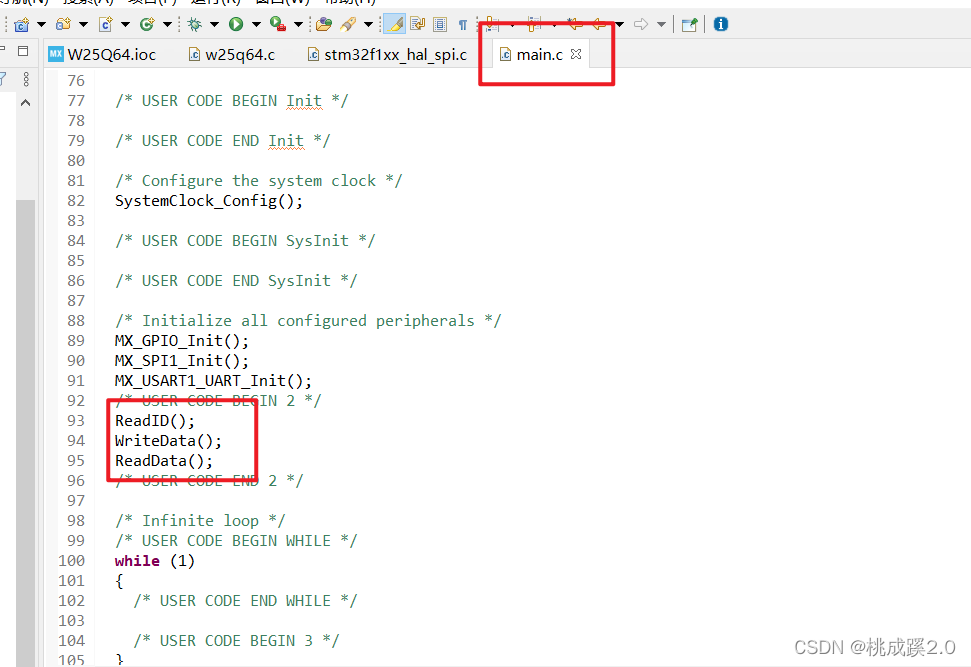Click the ReadID(); call

click(x=155, y=421)
